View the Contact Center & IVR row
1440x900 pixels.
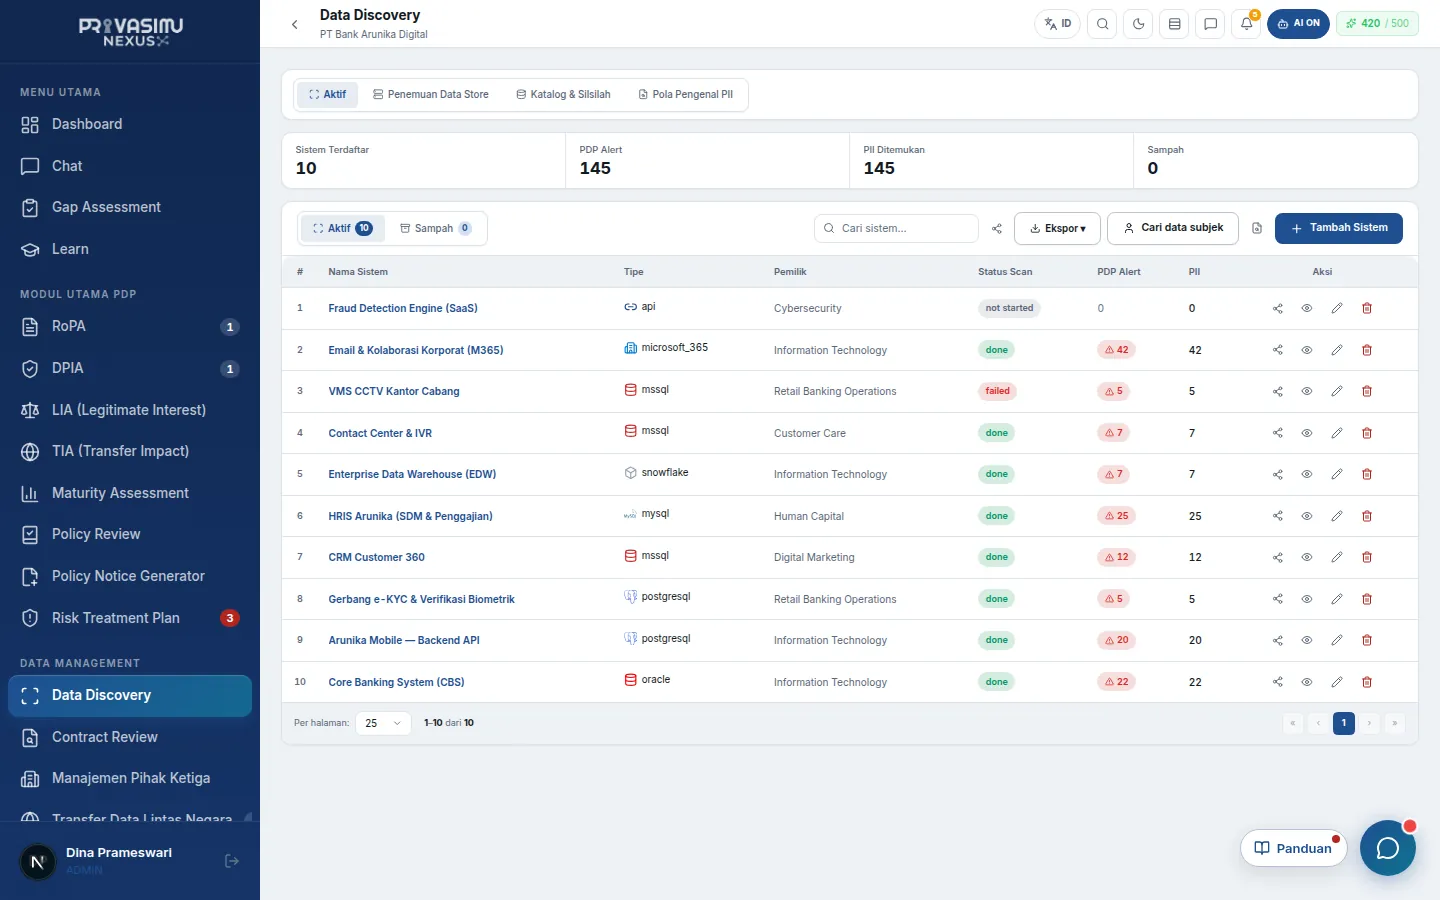pyautogui.click(x=1307, y=433)
